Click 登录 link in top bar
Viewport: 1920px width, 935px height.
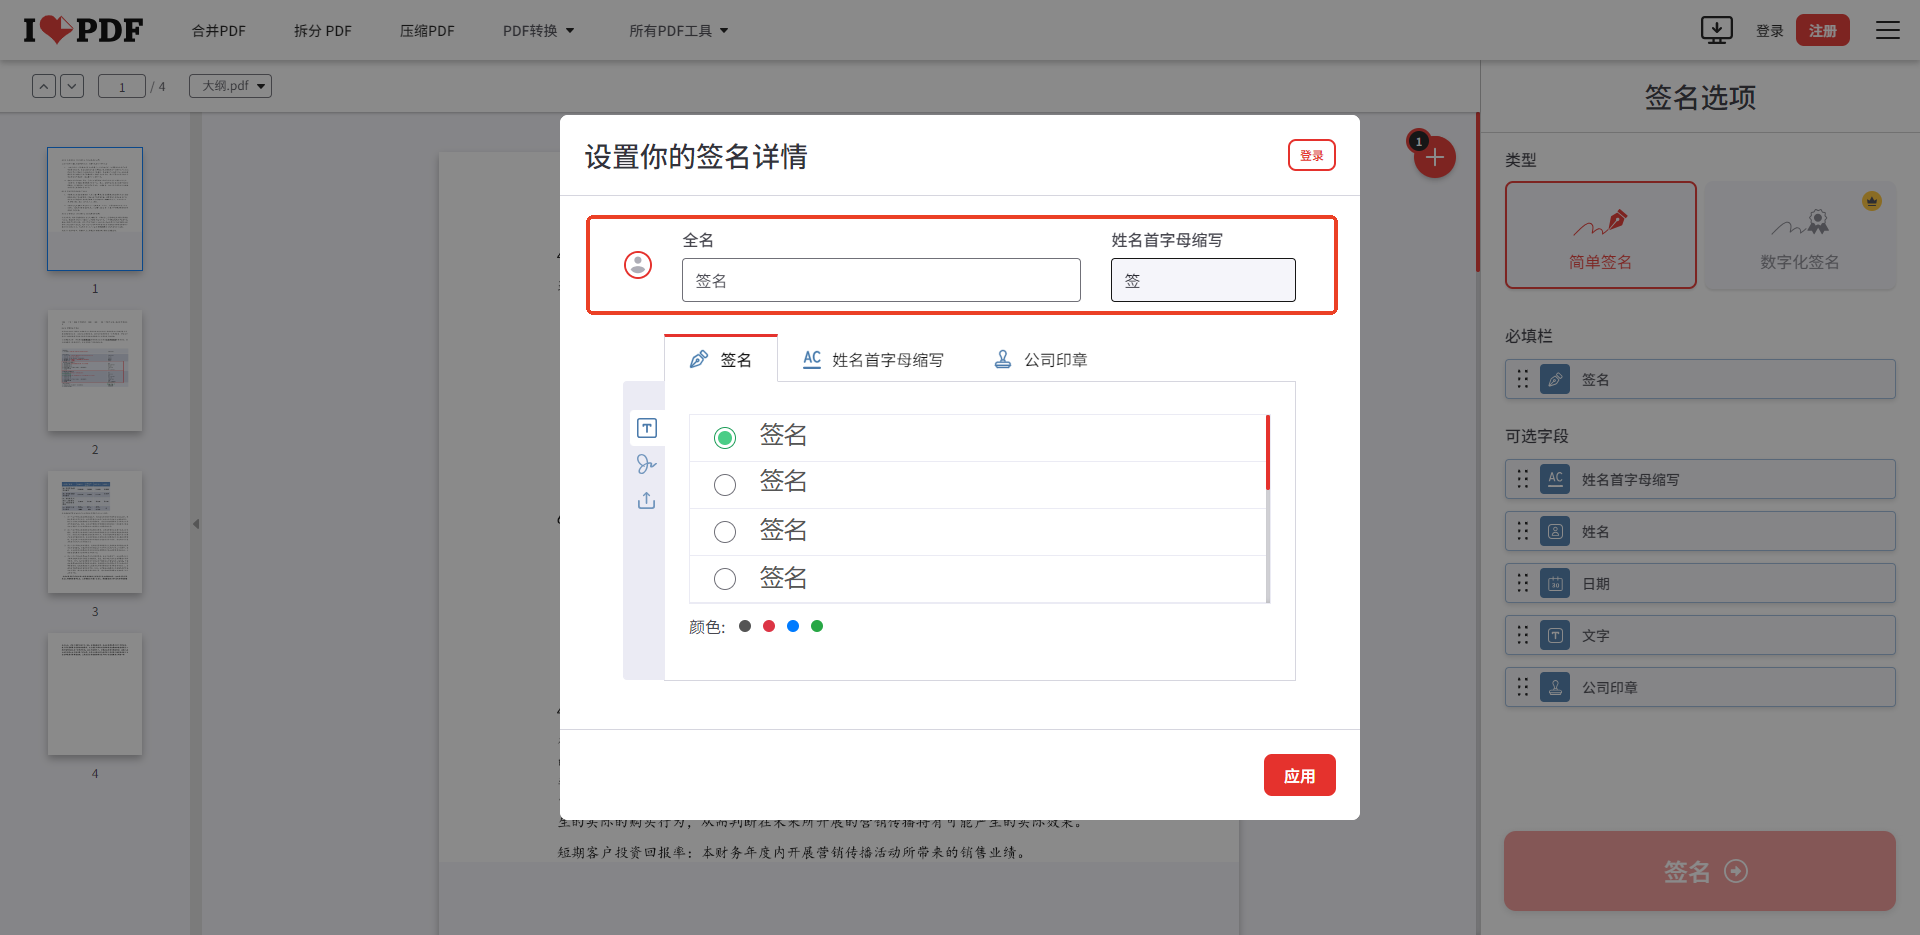(x=1769, y=31)
